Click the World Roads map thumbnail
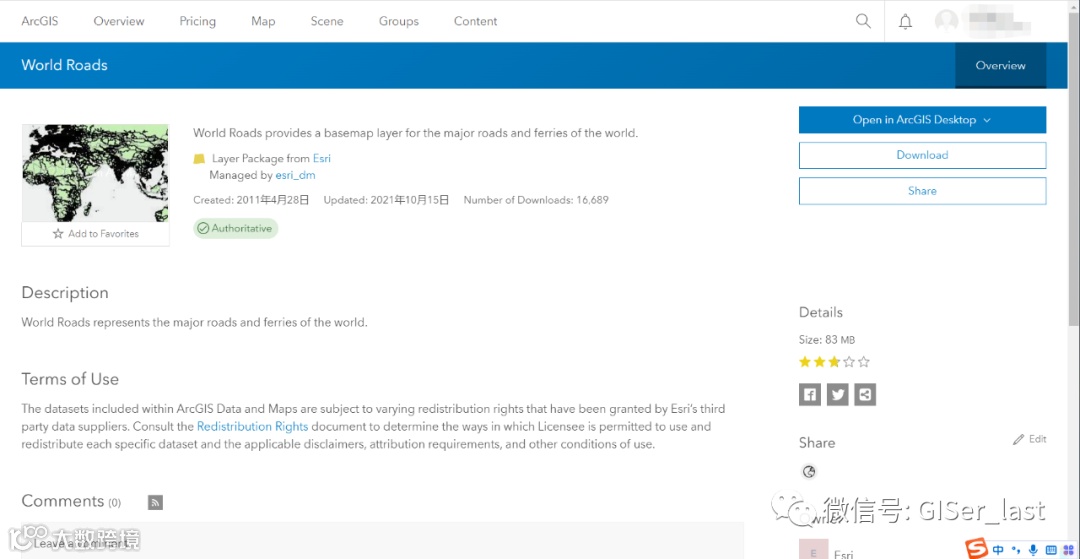1080x559 pixels. 95,173
